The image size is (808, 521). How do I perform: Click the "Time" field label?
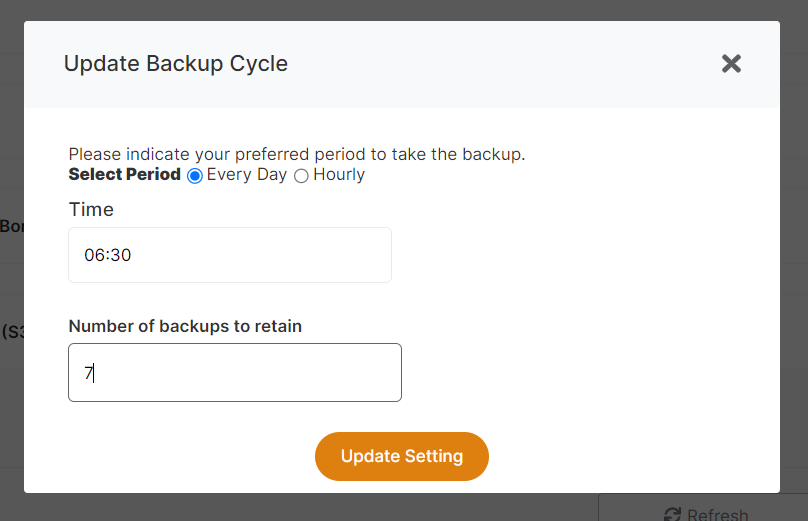pos(91,210)
